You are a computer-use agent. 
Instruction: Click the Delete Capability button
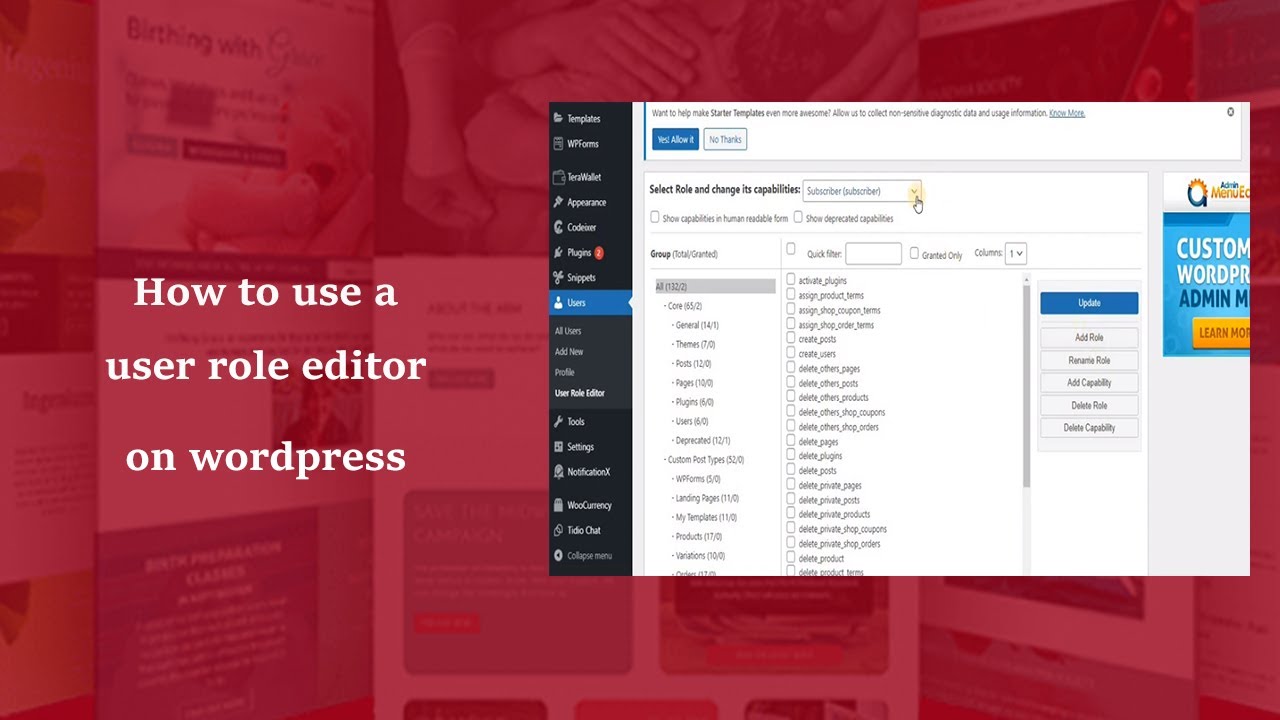[x=1089, y=428]
